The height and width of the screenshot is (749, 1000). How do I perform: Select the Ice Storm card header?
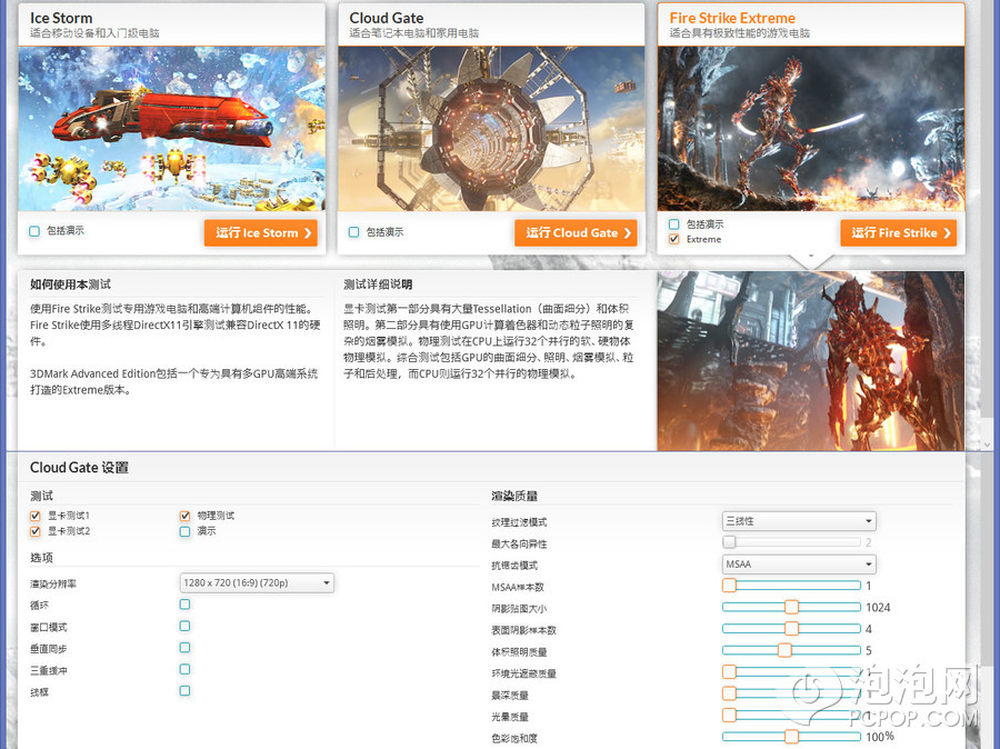click(x=172, y=24)
